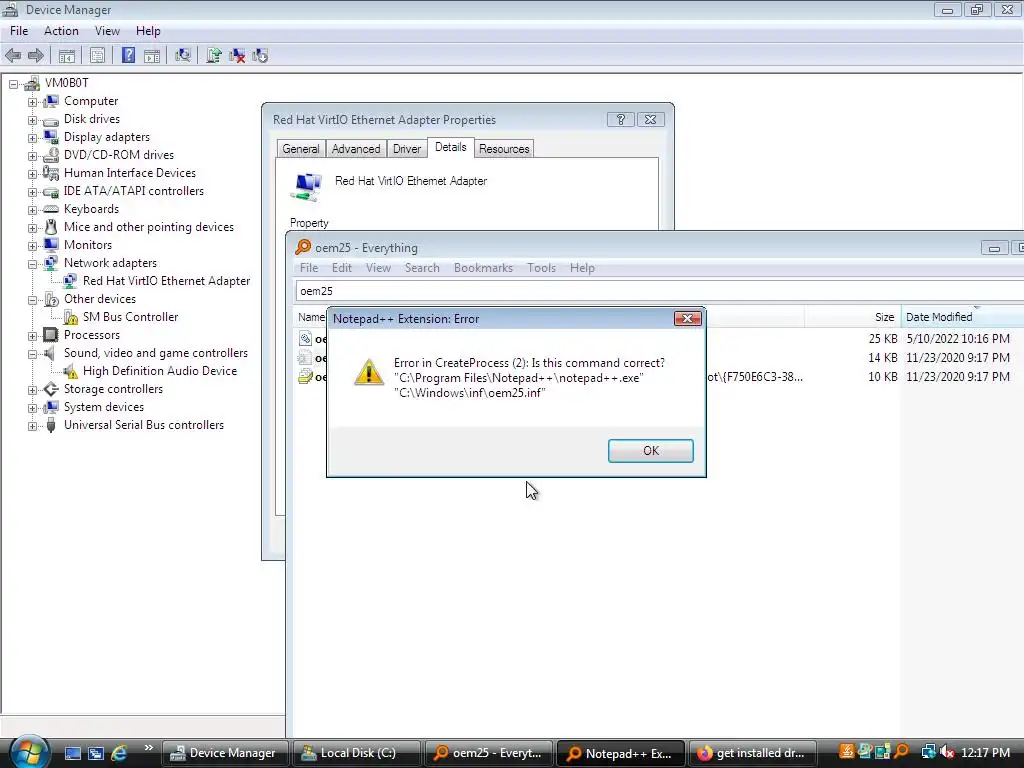The height and width of the screenshot is (768, 1024).
Task: Select the SM Bus Controller tree item
Action: pos(131,317)
